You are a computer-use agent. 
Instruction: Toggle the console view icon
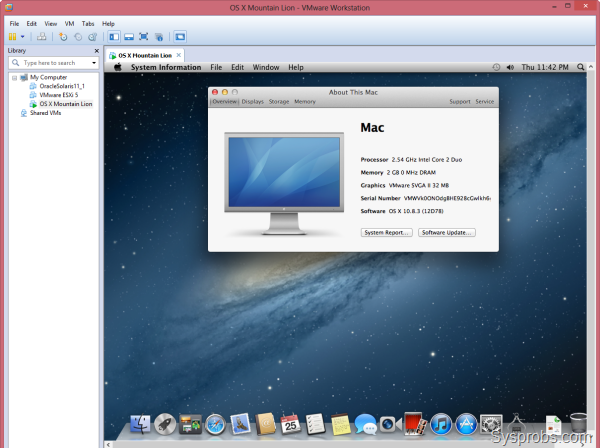coord(180,37)
